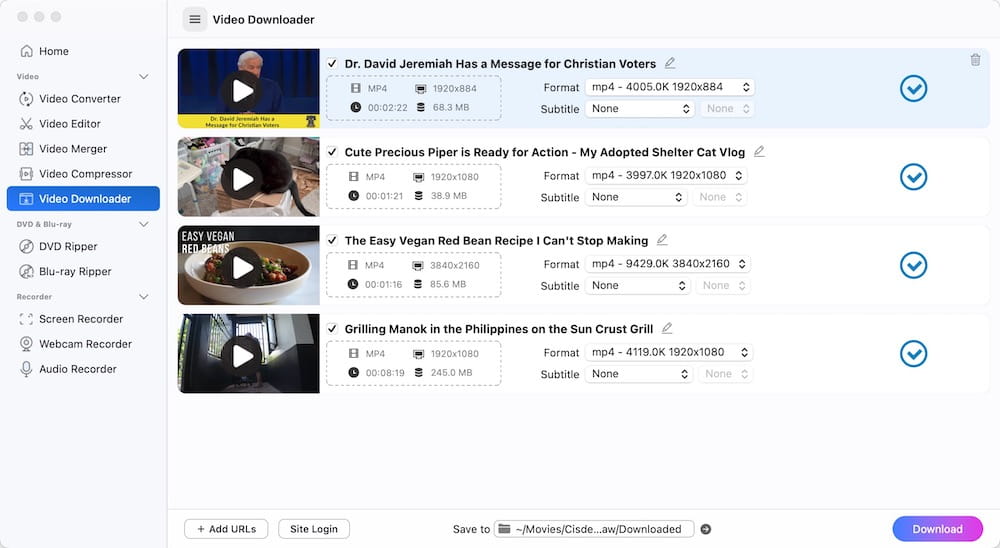Click the Save to path field
The height and width of the screenshot is (548, 1000).
(594, 529)
